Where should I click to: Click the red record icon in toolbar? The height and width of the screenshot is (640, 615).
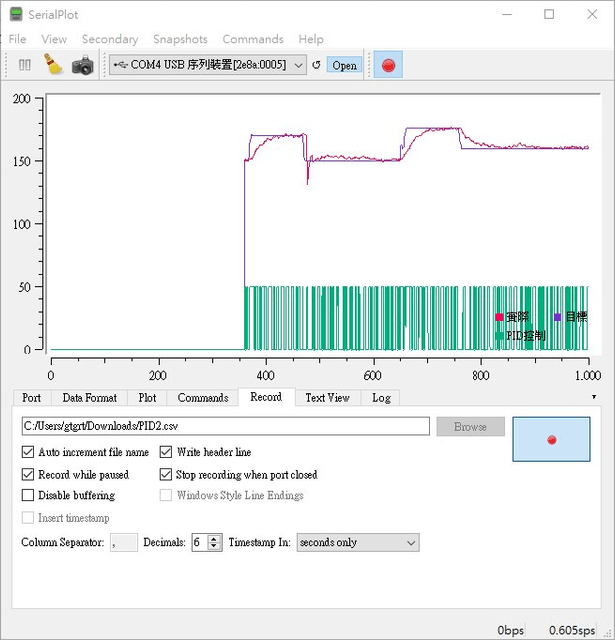point(388,65)
